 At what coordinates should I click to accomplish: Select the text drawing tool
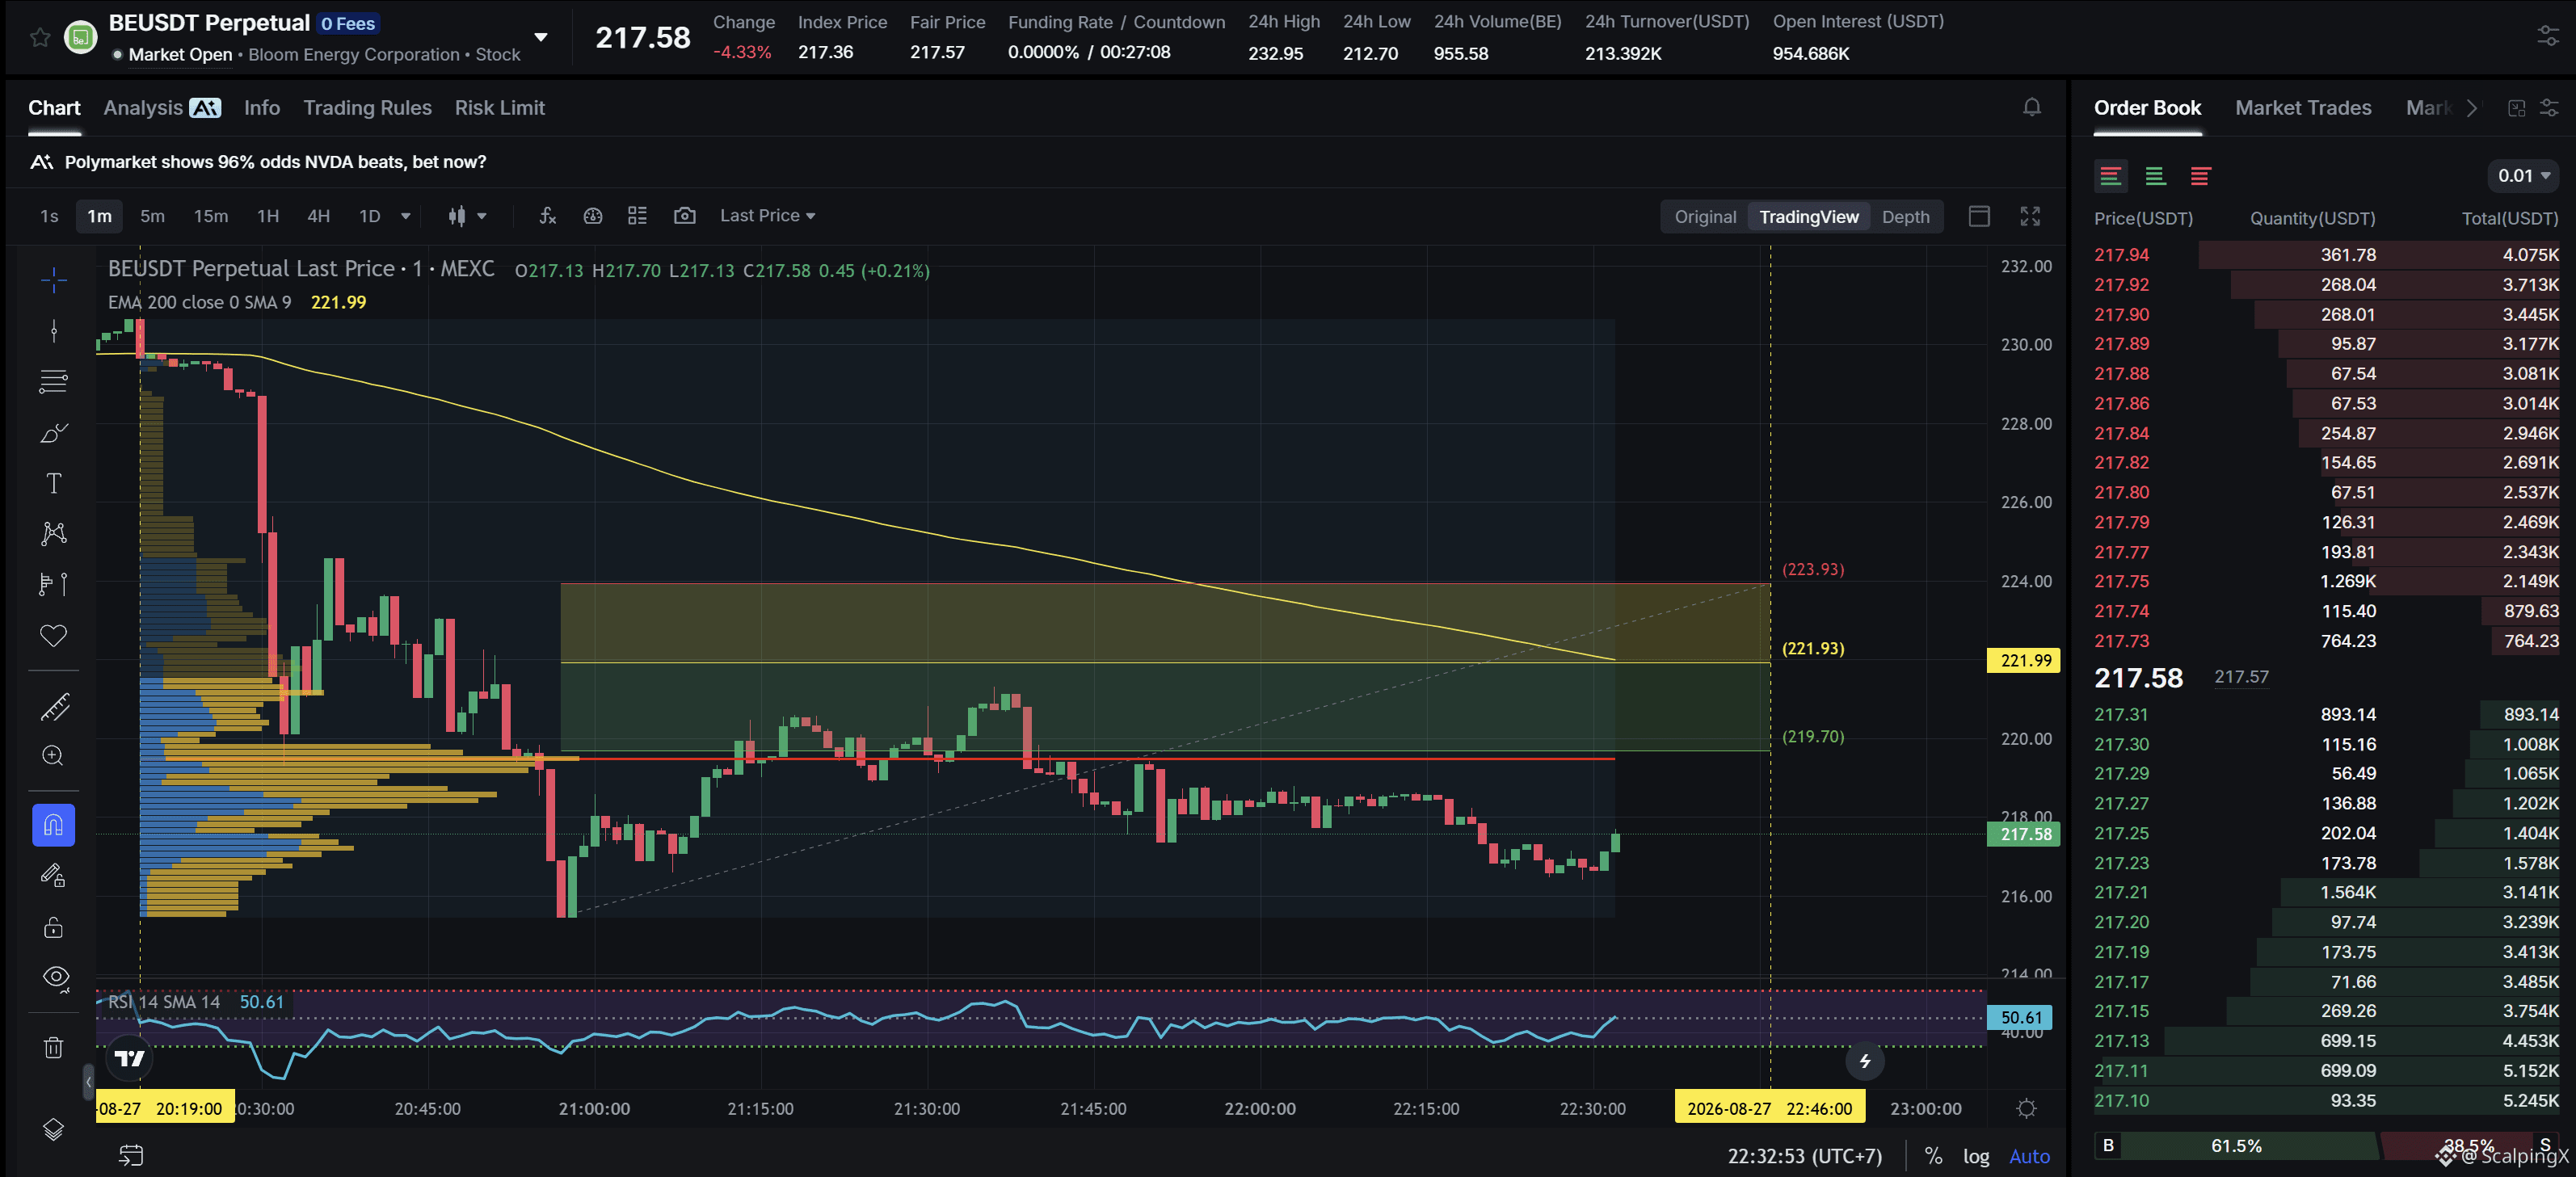click(x=54, y=484)
